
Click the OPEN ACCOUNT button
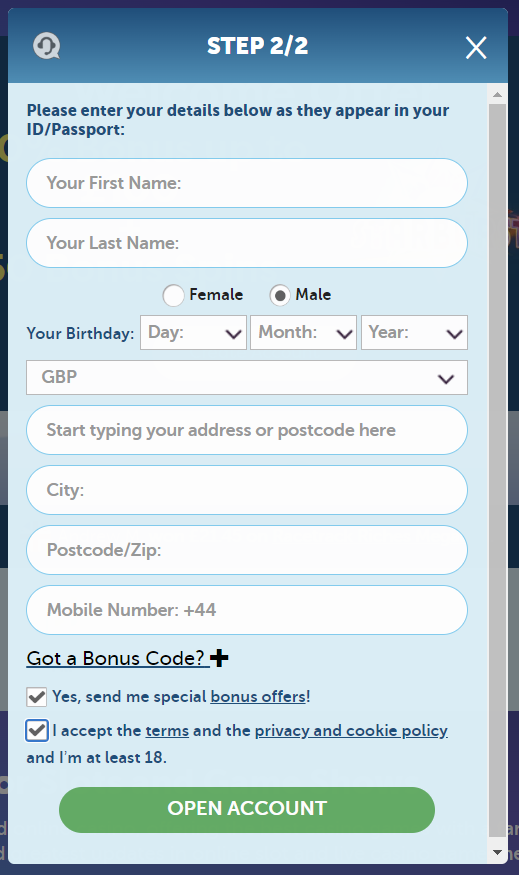tap(247, 810)
